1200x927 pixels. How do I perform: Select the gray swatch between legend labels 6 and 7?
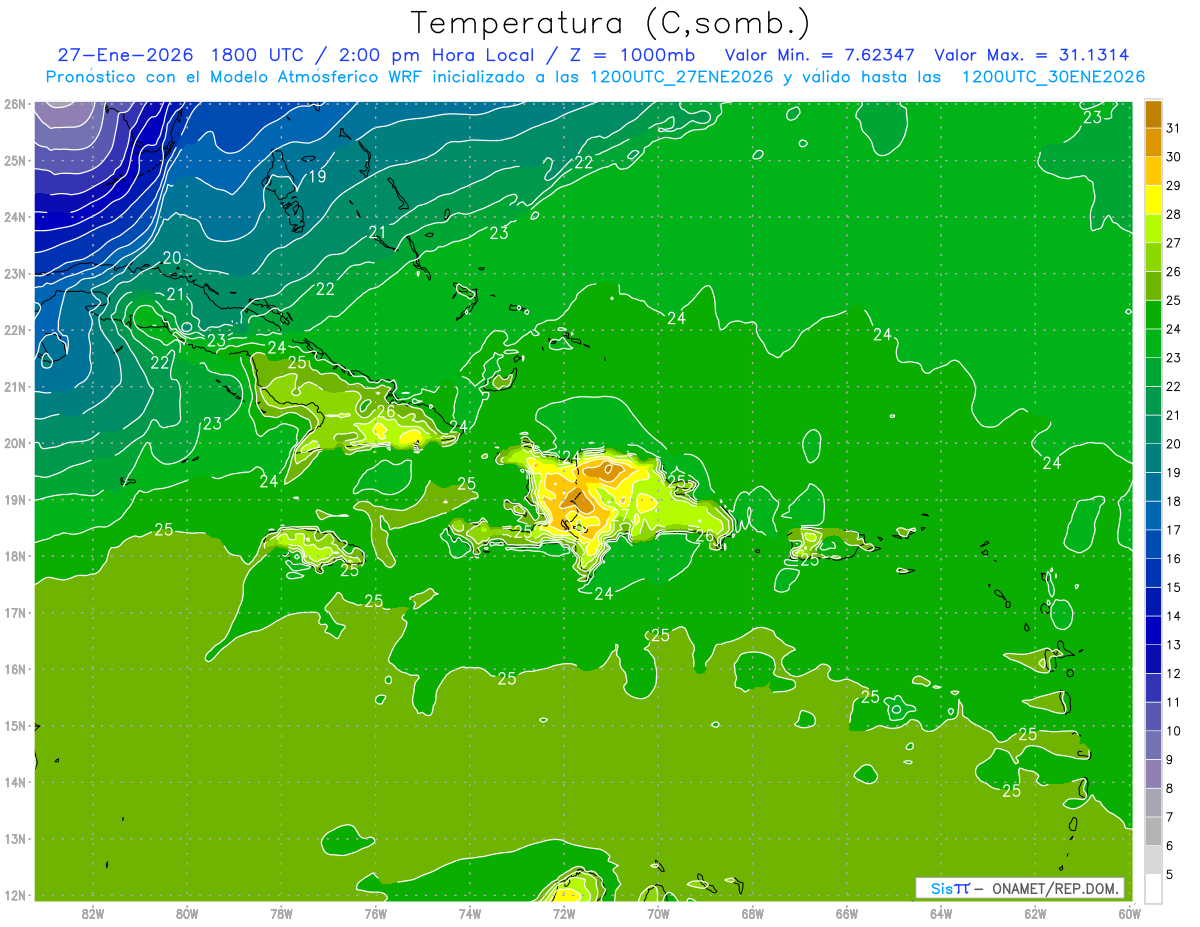1153,832
